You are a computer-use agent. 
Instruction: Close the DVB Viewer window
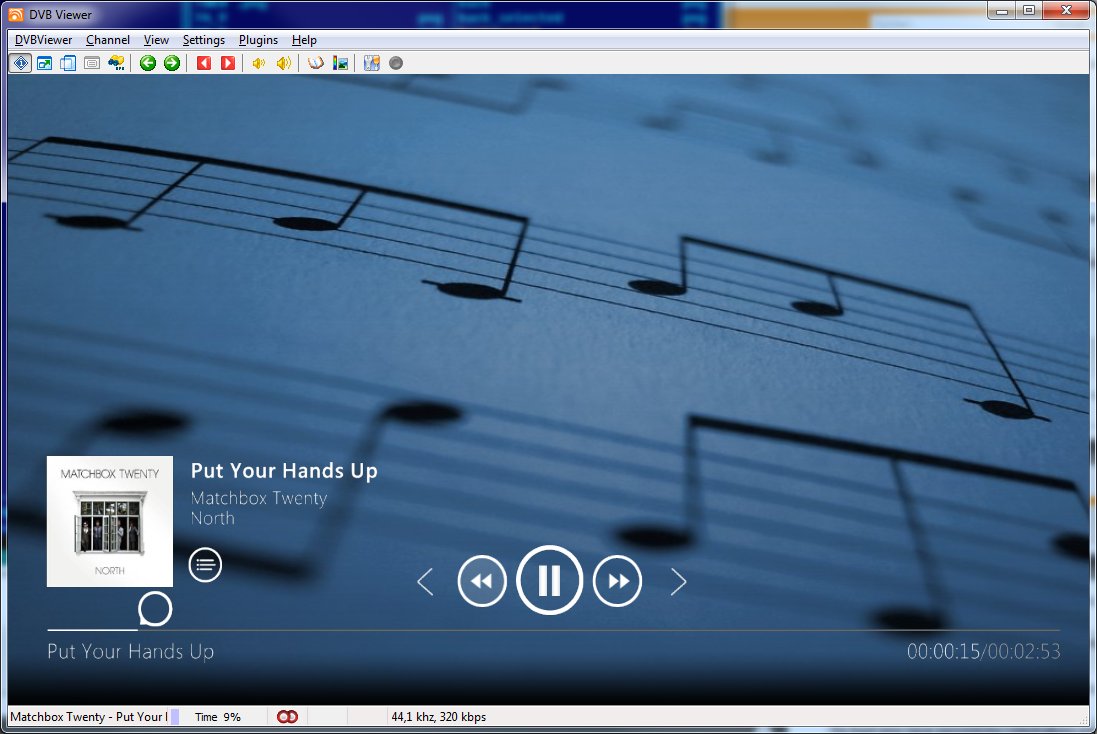[x=1066, y=10]
